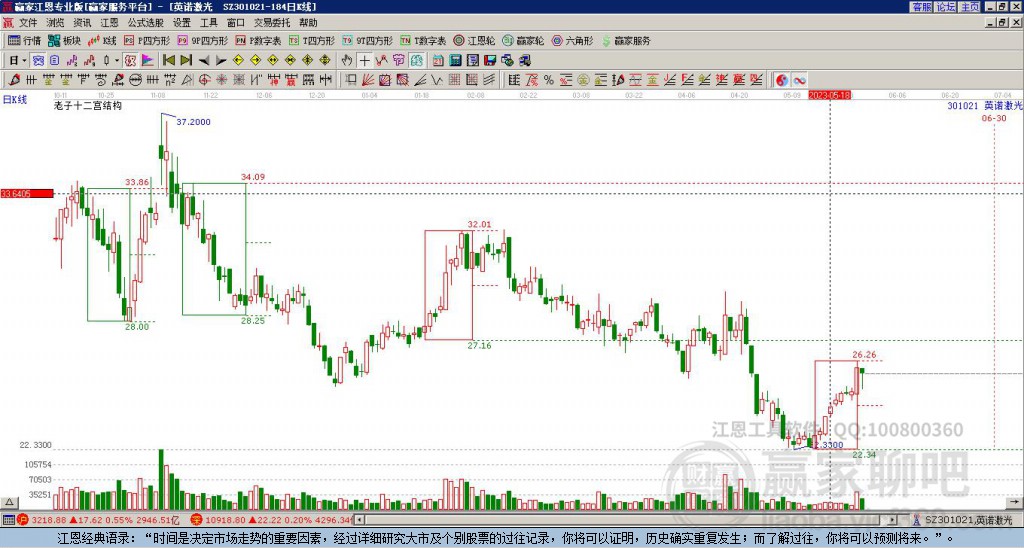Jump to the last bar icon
The height and width of the screenshot is (548, 1024).
(186, 61)
